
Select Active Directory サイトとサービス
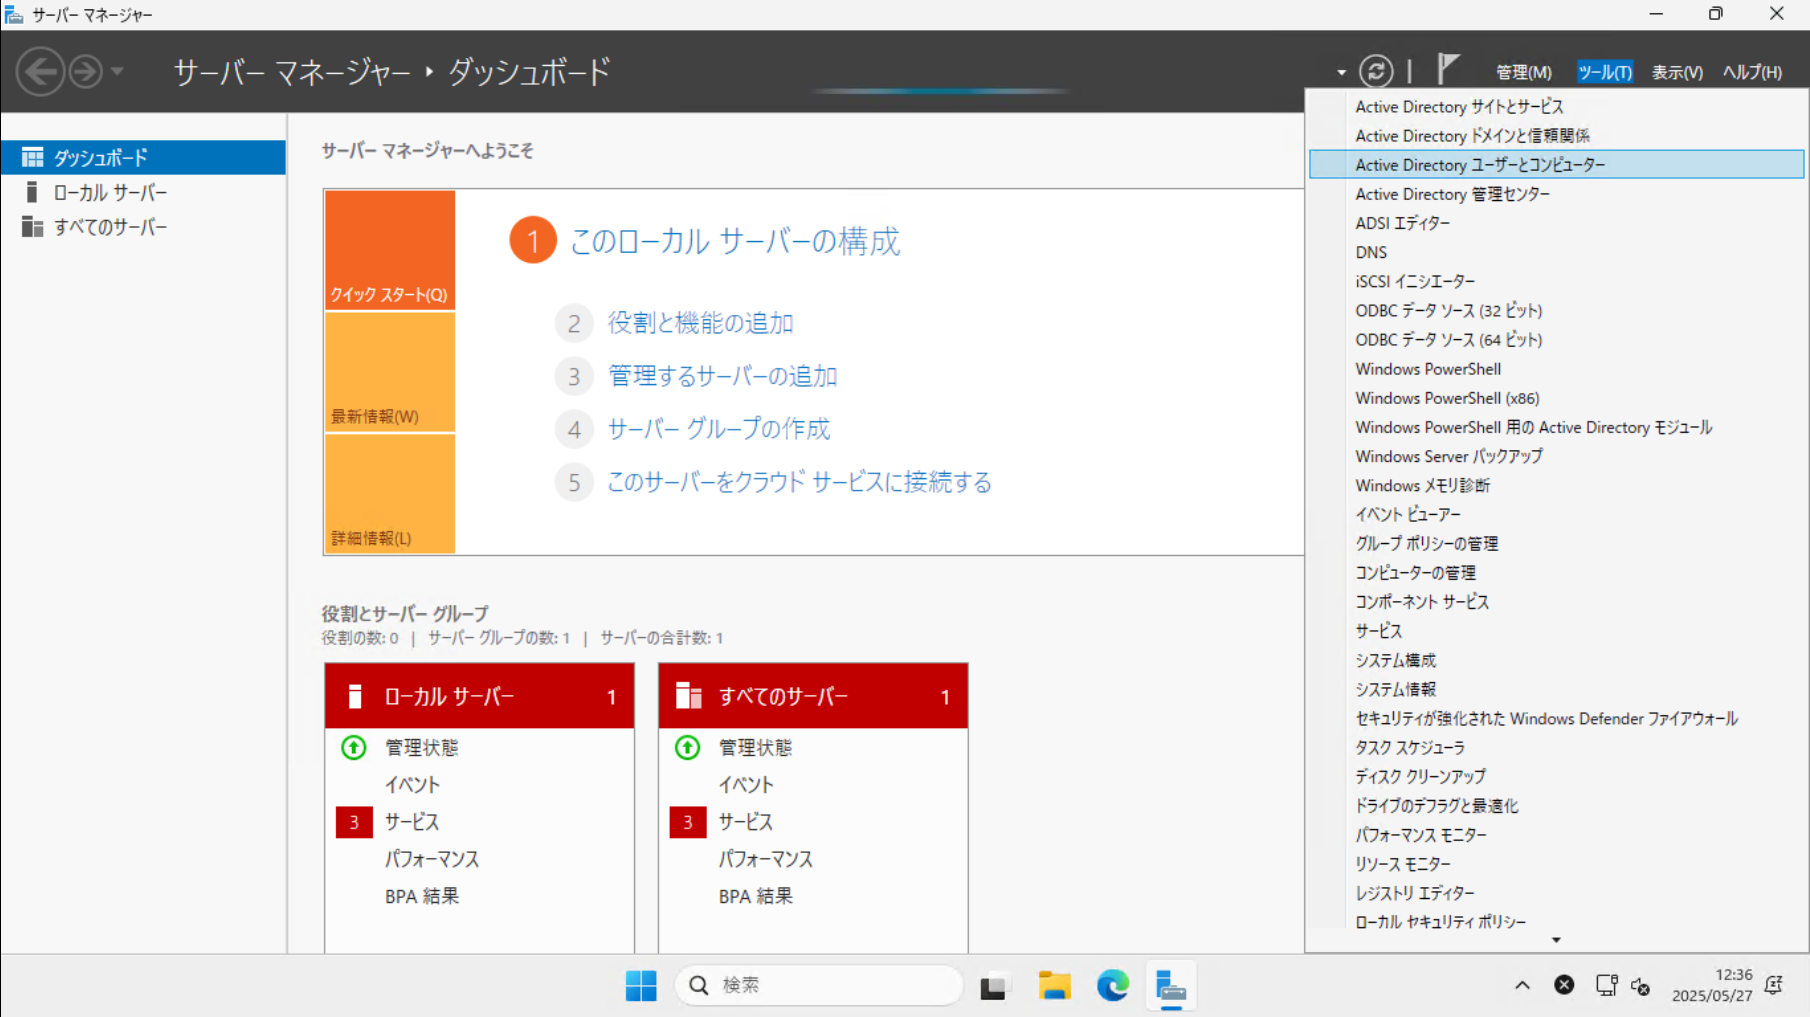point(1557,106)
